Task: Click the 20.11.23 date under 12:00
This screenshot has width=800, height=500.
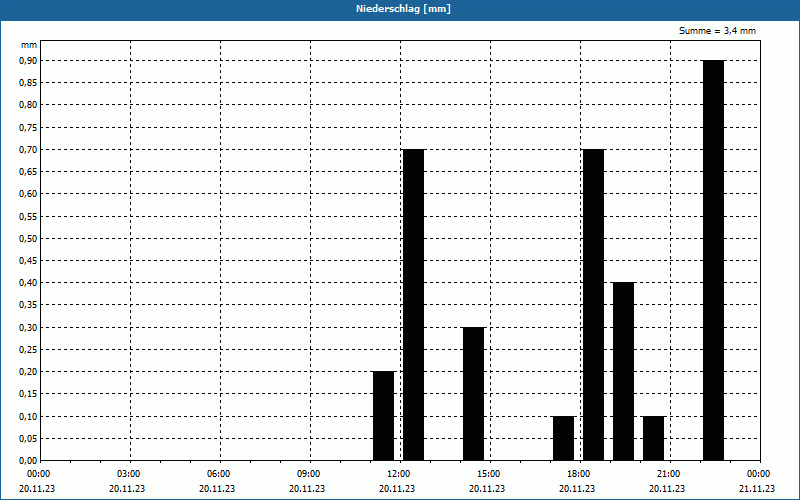Action: (x=397, y=489)
